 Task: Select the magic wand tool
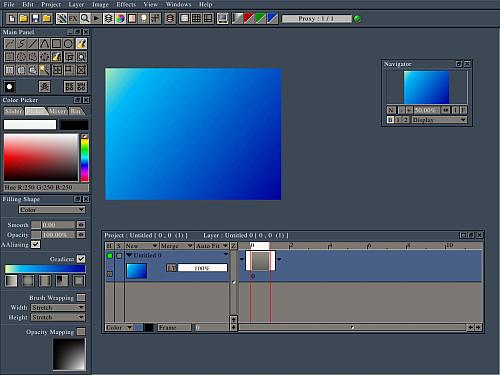44,70
